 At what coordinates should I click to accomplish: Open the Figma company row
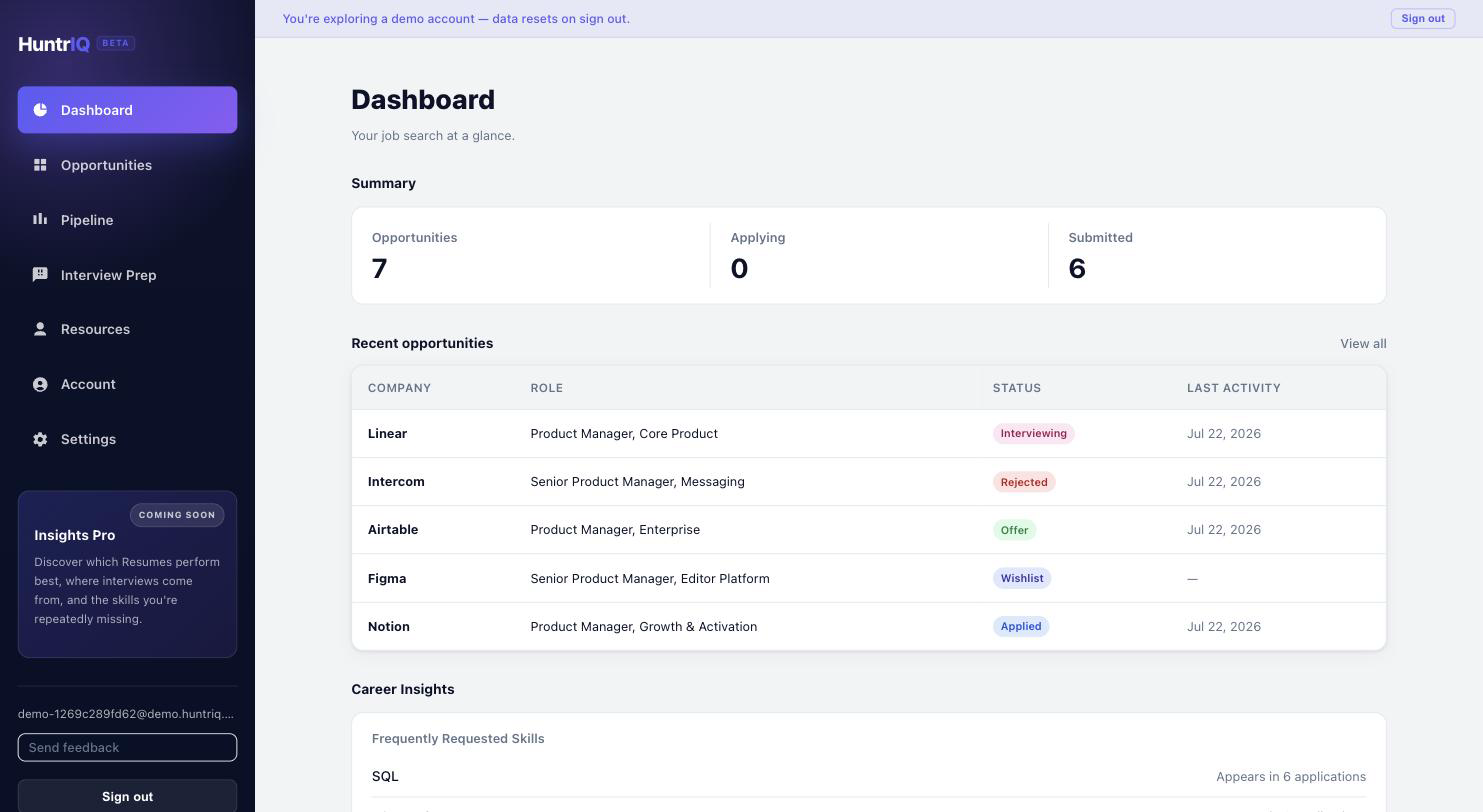pos(868,578)
